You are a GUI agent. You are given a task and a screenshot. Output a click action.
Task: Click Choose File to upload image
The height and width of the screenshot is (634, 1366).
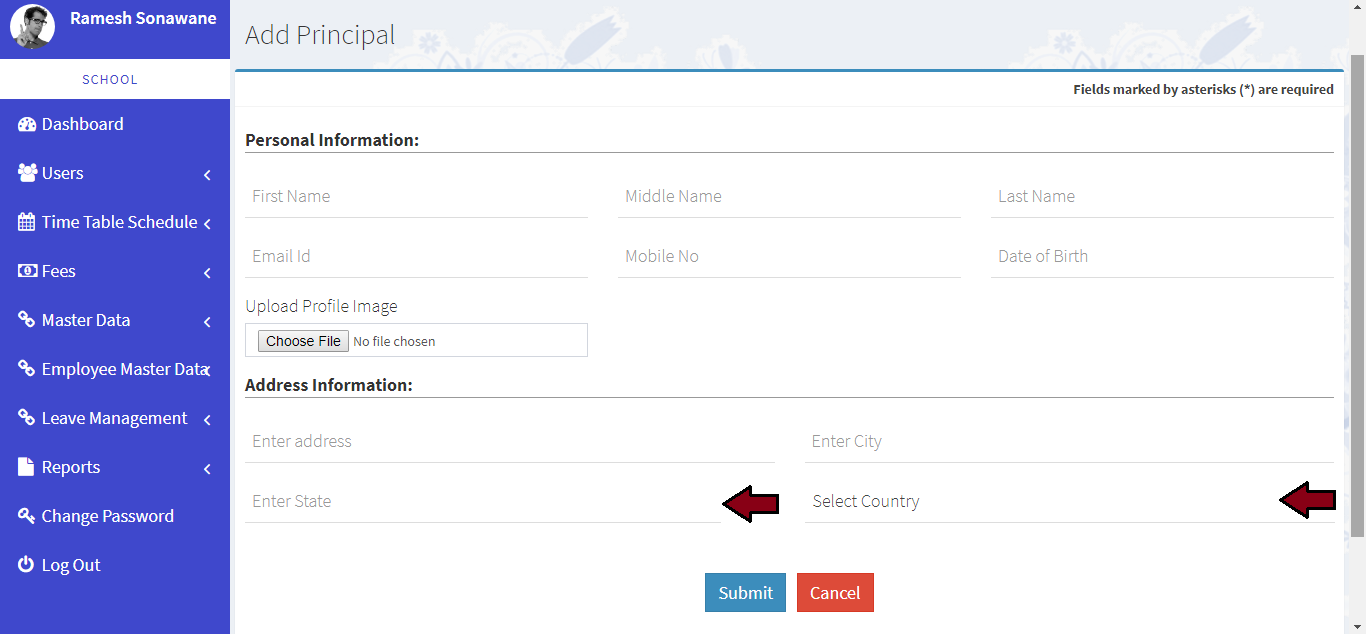303,341
